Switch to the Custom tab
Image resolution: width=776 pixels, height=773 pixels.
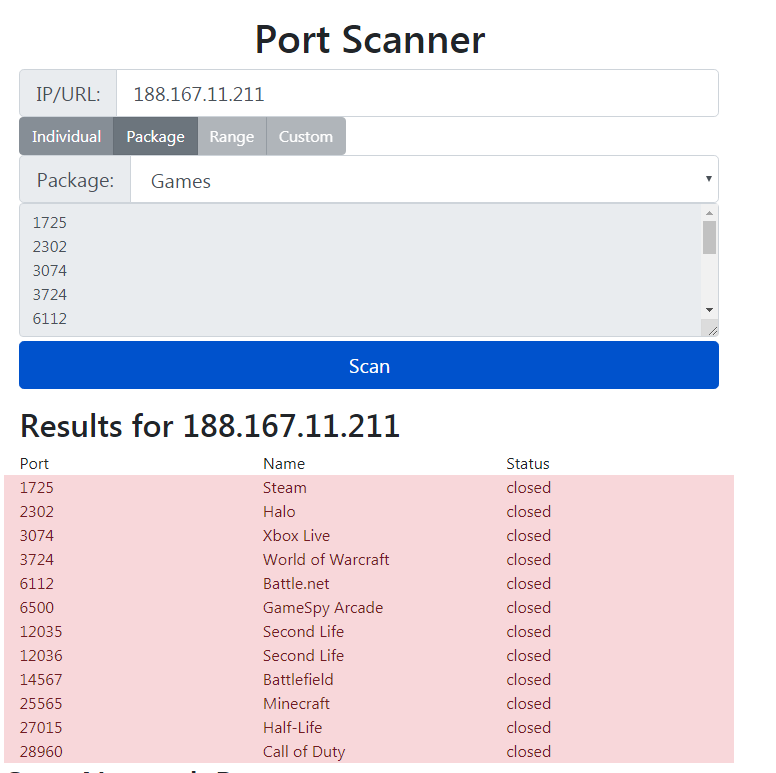coord(306,136)
